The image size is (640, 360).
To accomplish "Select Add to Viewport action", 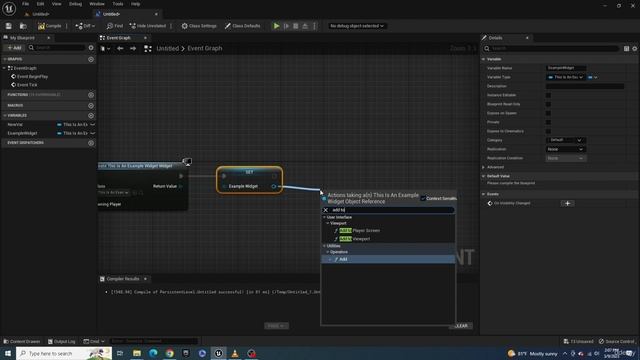I will [355, 239].
